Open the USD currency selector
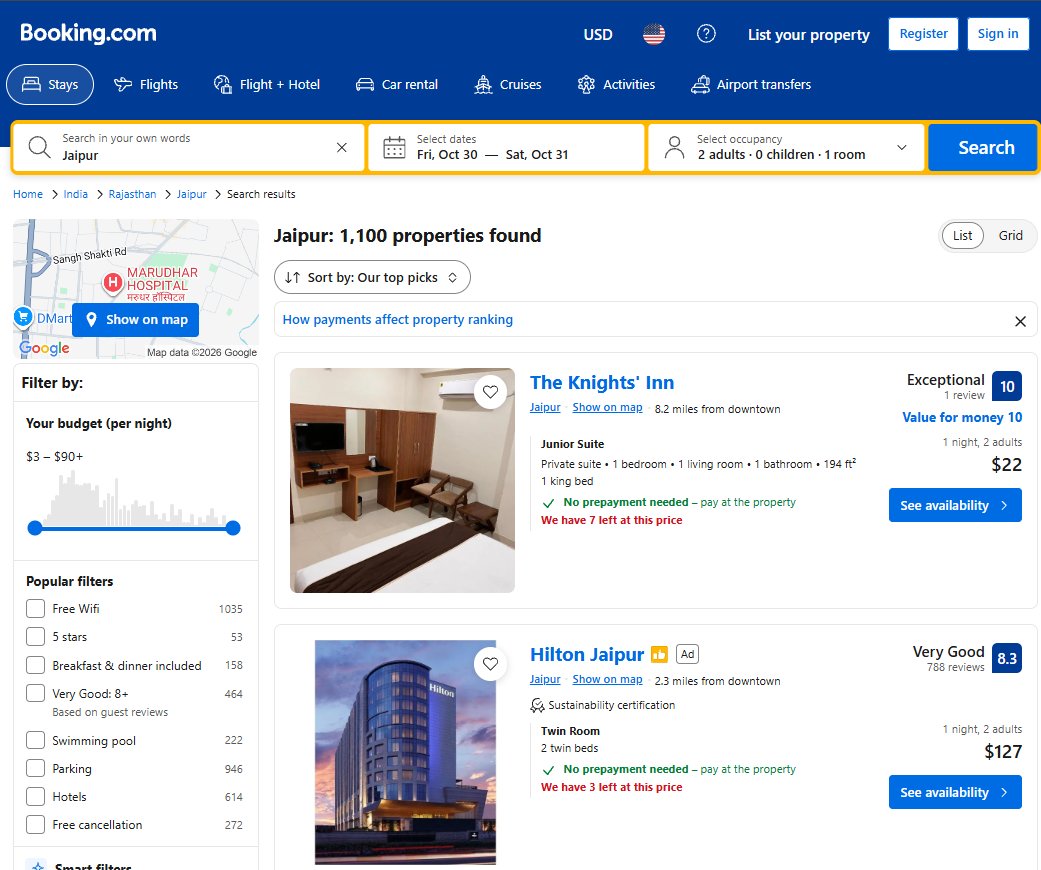The height and width of the screenshot is (870, 1041). pos(598,35)
